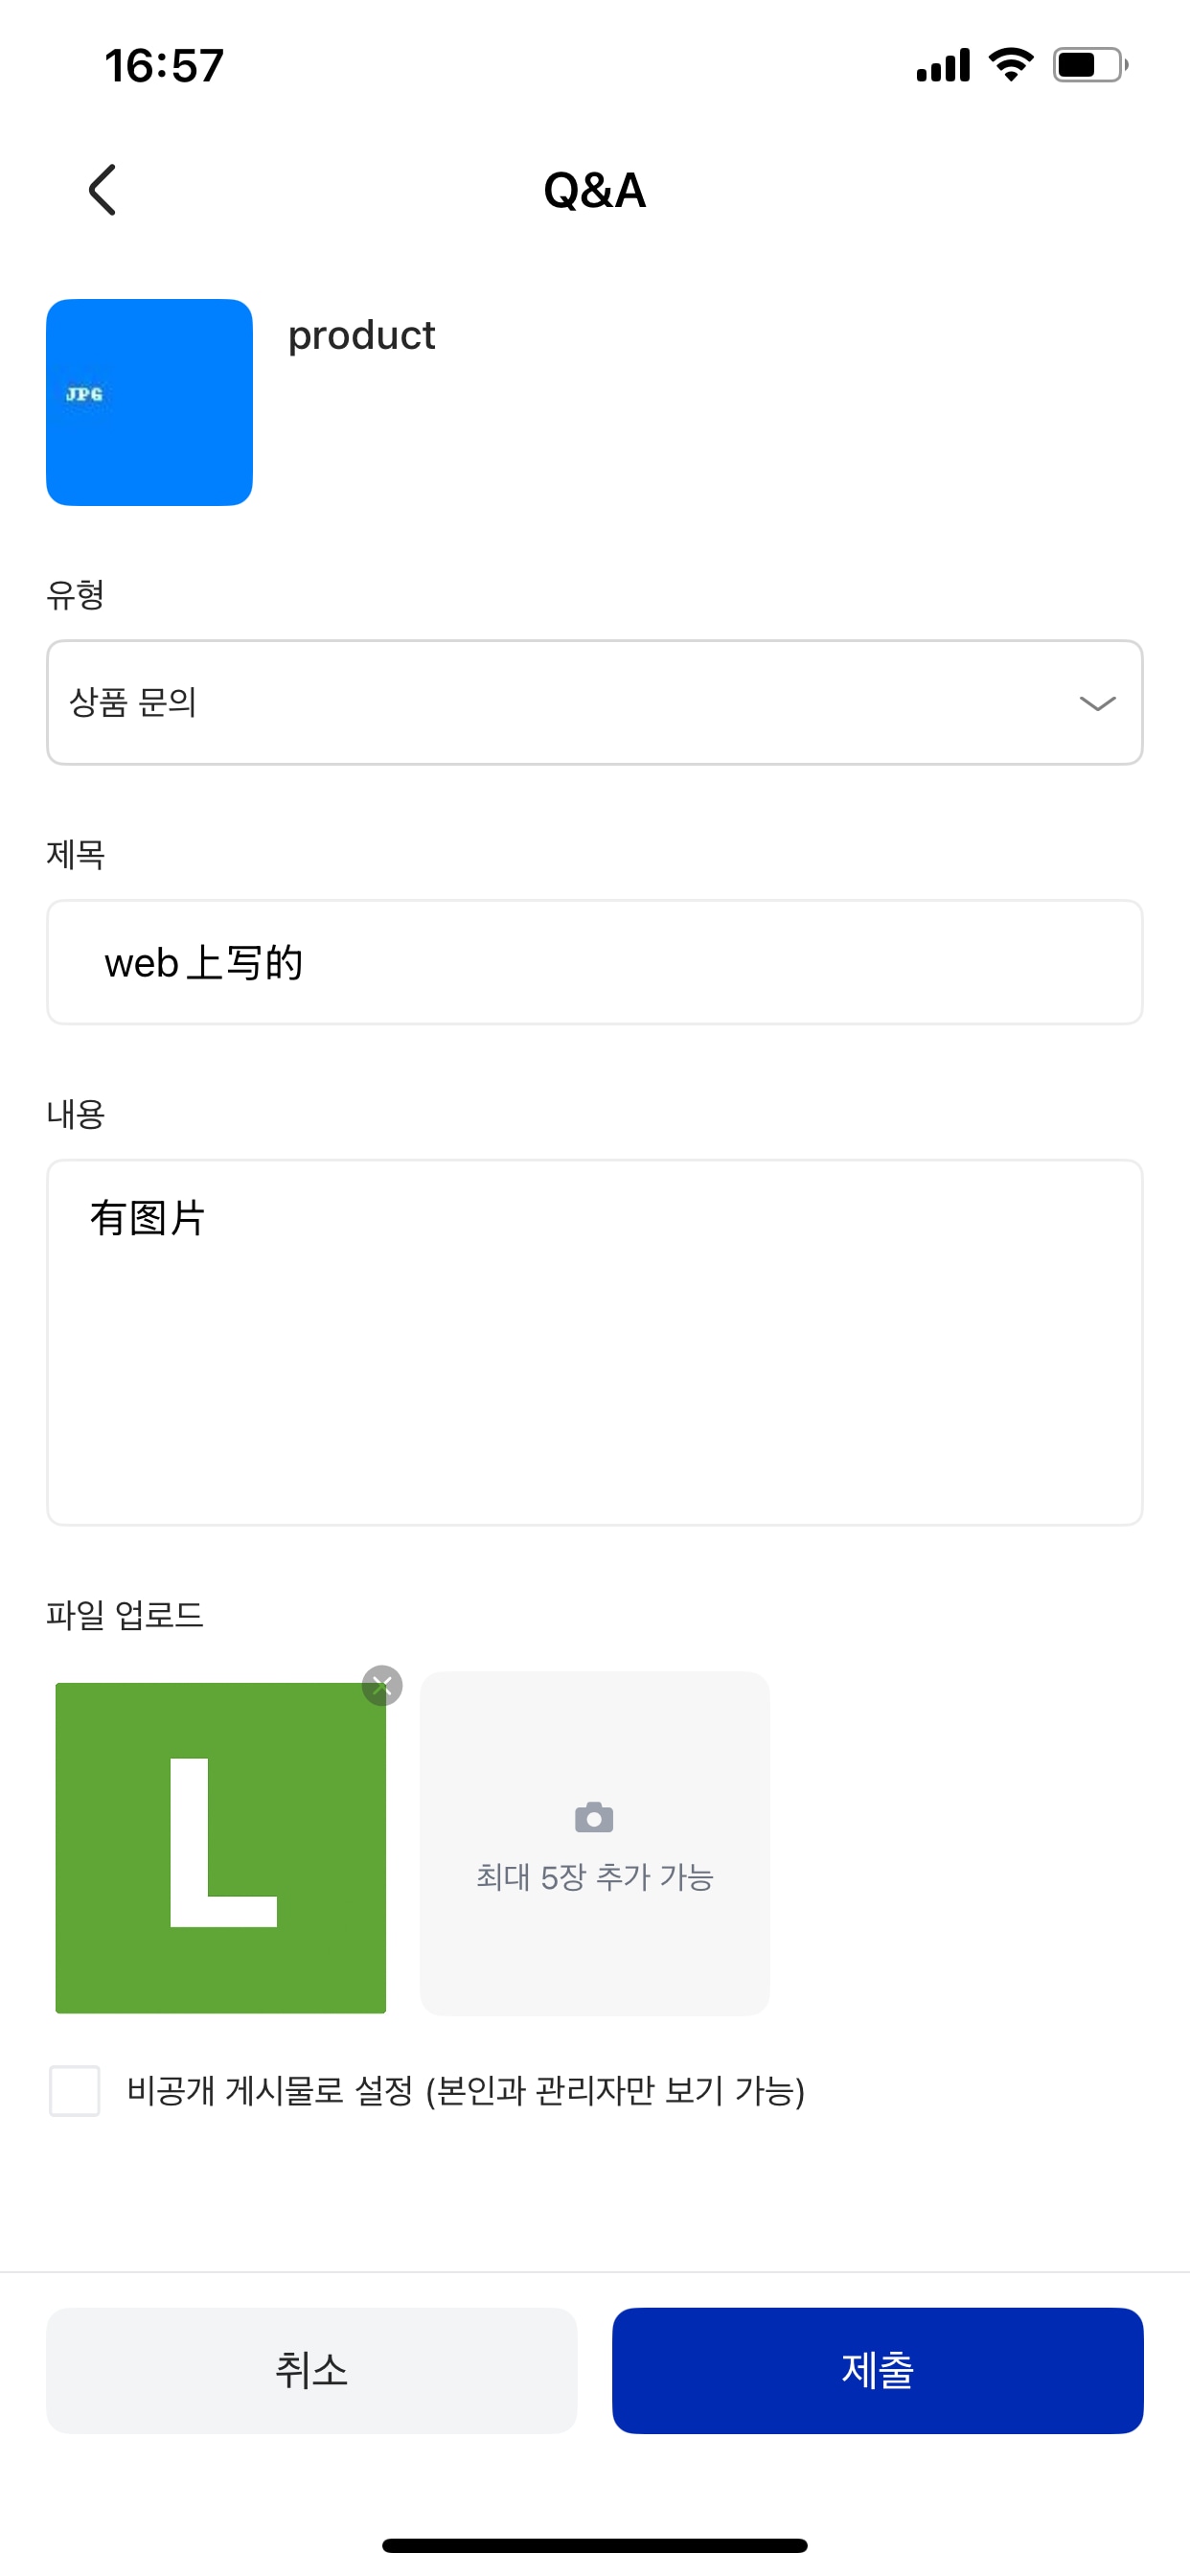The height and width of the screenshot is (2576, 1190).
Task: Focus the 제목 title input field
Action: pos(594,962)
